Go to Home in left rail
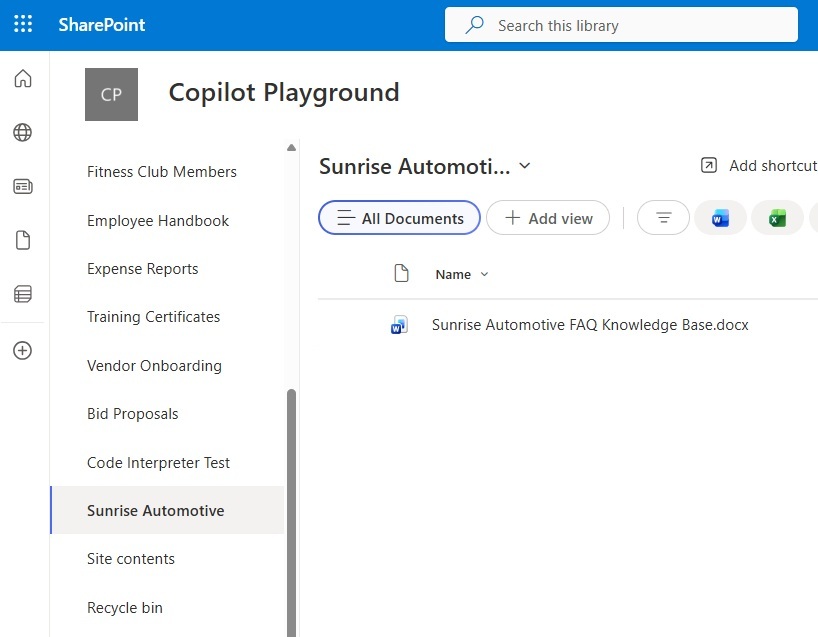 click(22, 79)
